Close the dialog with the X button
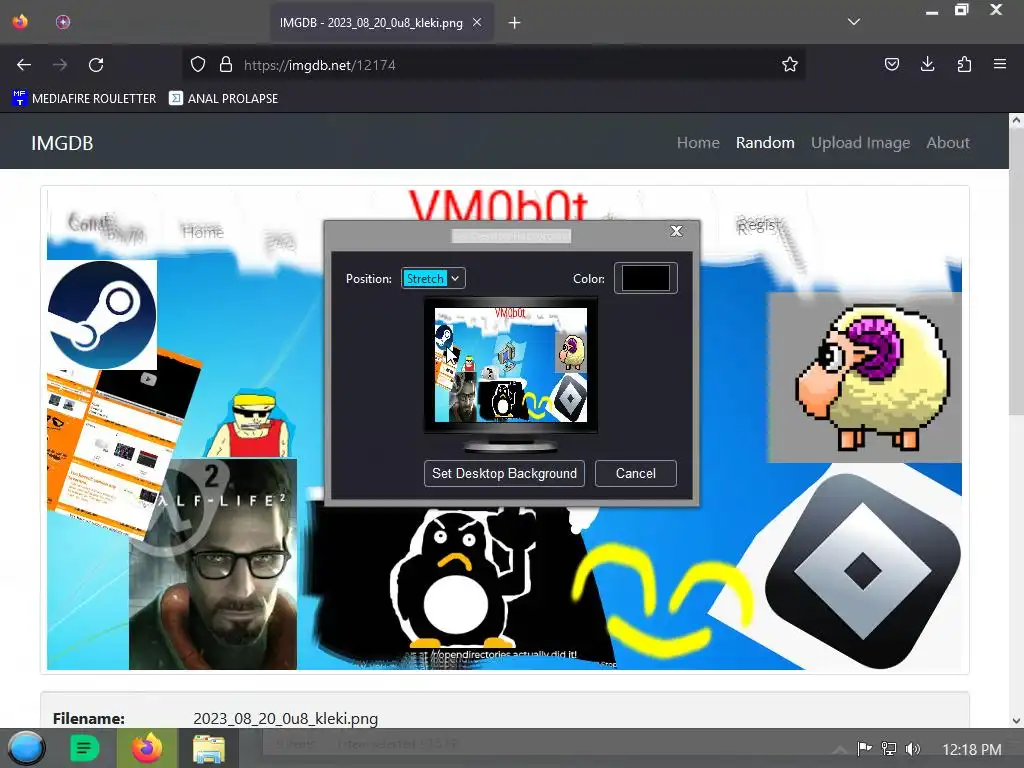The width and height of the screenshot is (1024, 768). [x=677, y=231]
